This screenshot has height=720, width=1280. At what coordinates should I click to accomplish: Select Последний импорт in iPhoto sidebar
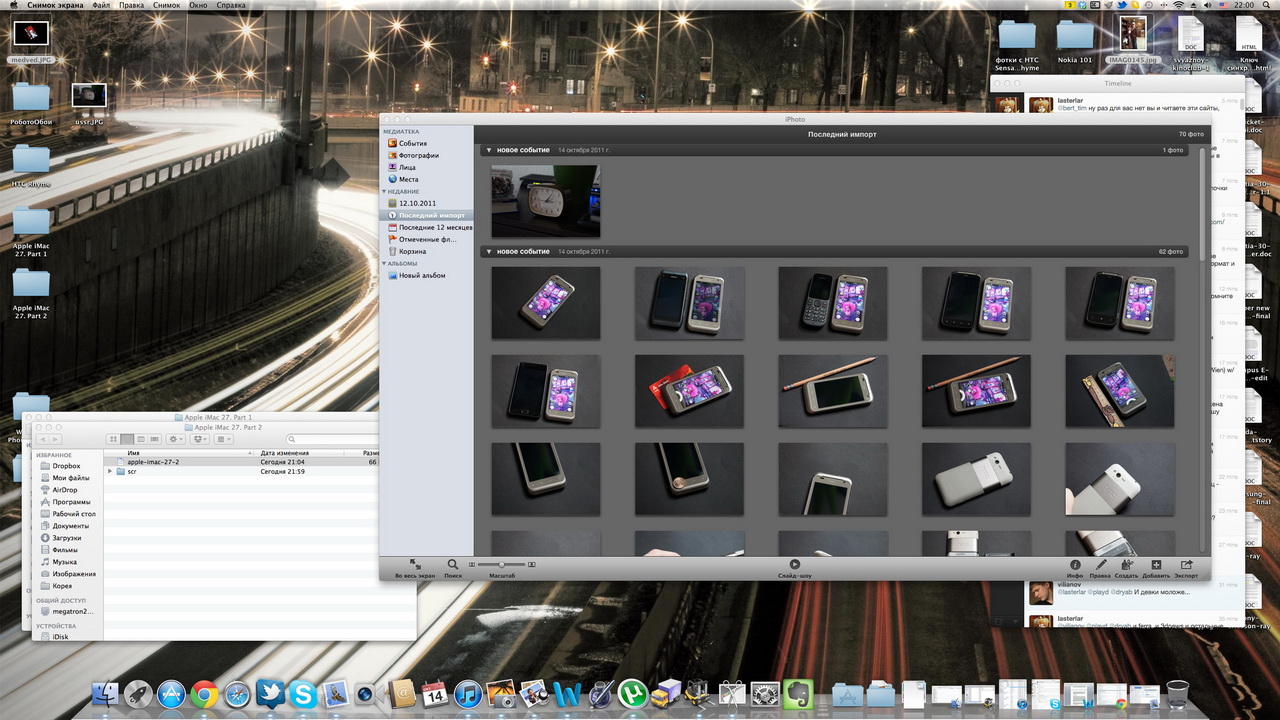425,215
